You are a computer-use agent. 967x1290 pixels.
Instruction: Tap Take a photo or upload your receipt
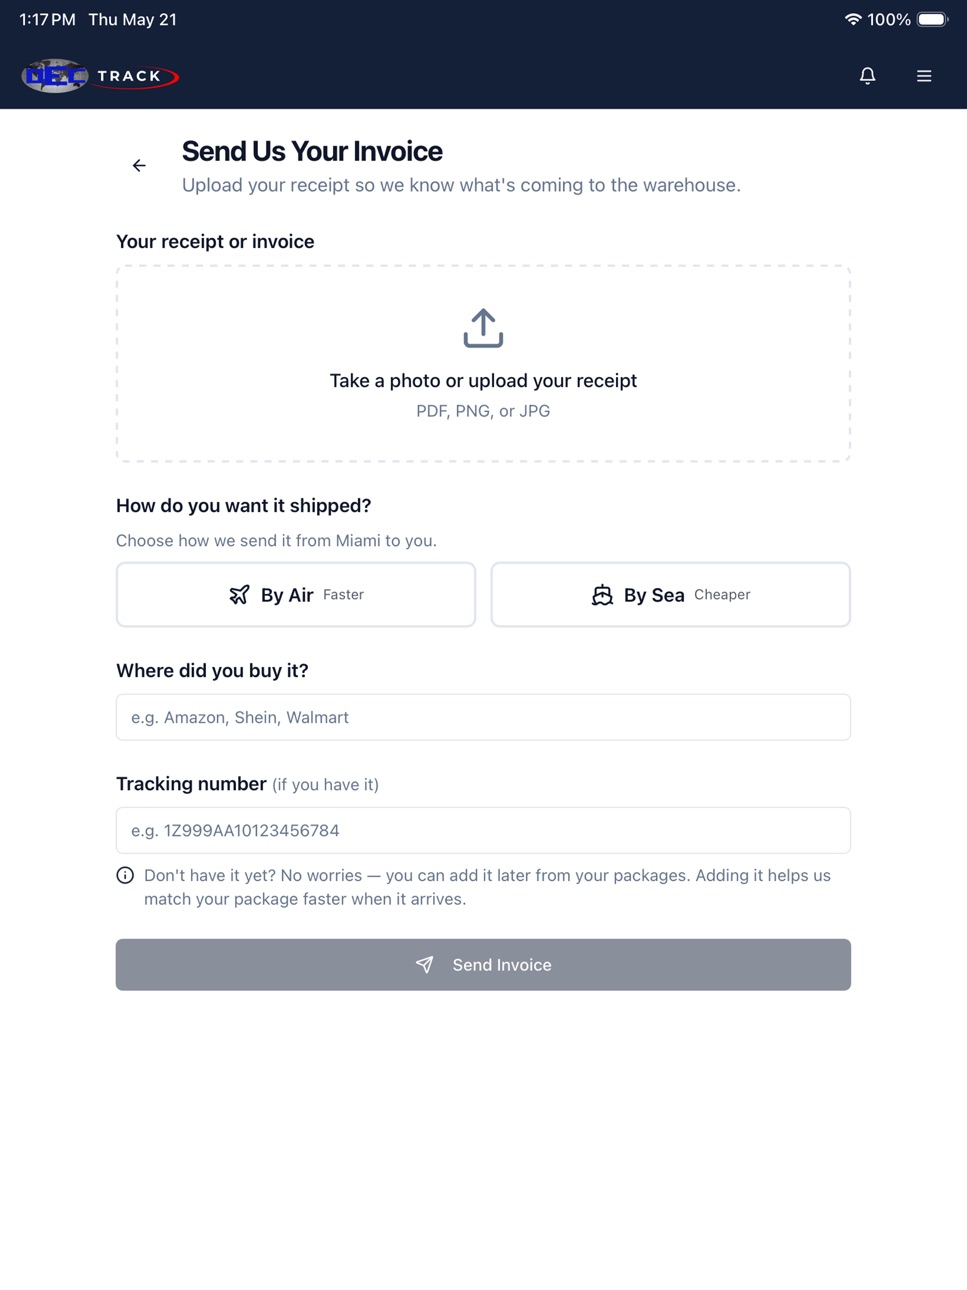pyautogui.click(x=483, y=381)
